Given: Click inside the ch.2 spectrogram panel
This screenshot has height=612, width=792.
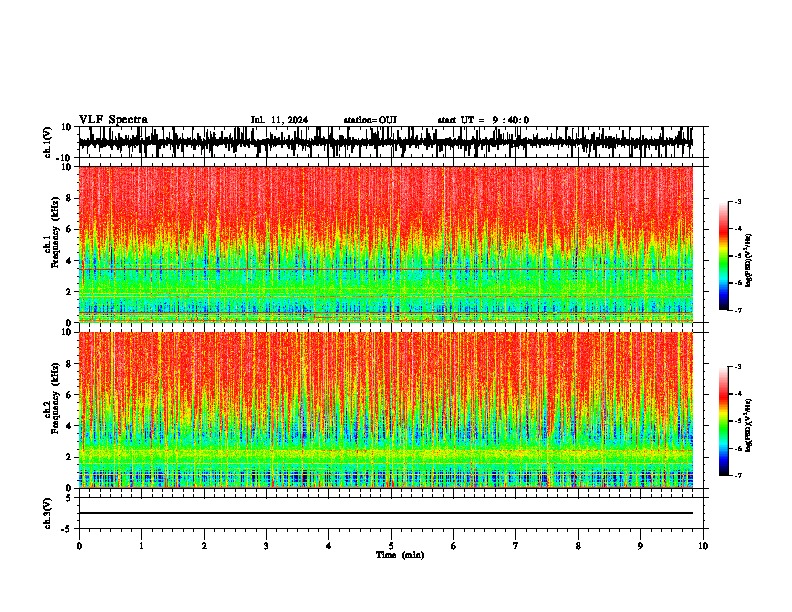Looking at the screenshot, I should pos(385,410).
